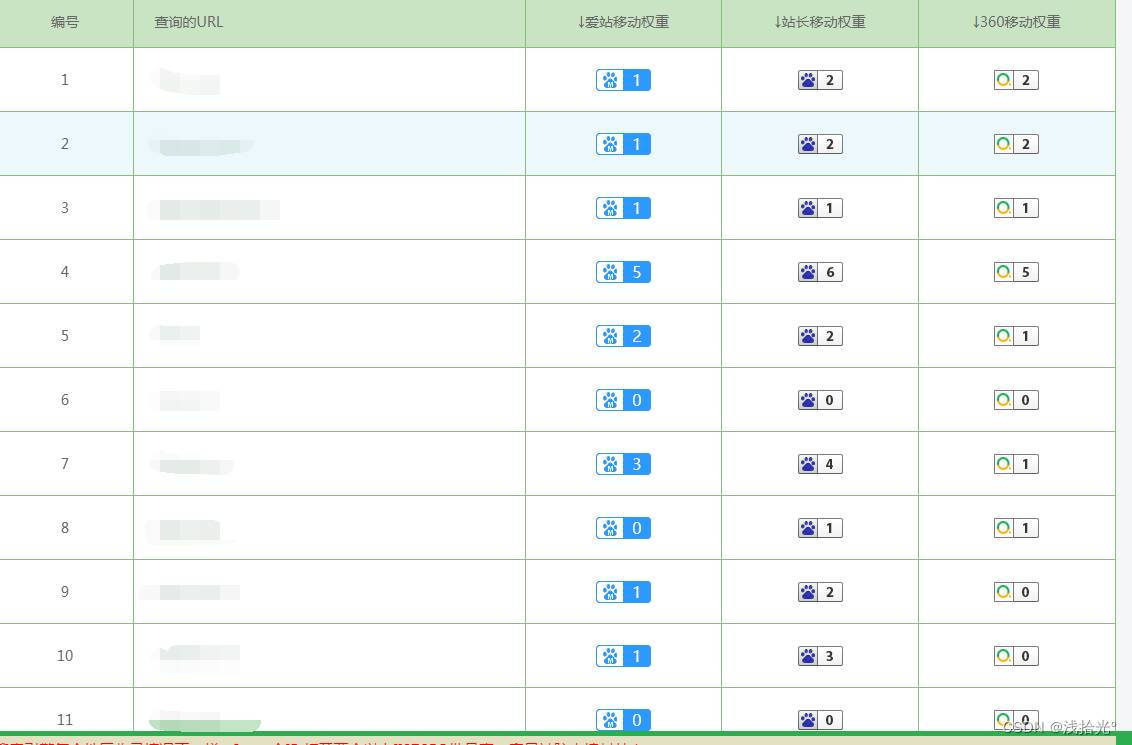Open the blurred URL in row 3
This screenshot has height=745, width=1132.
[x=214, y=209]
